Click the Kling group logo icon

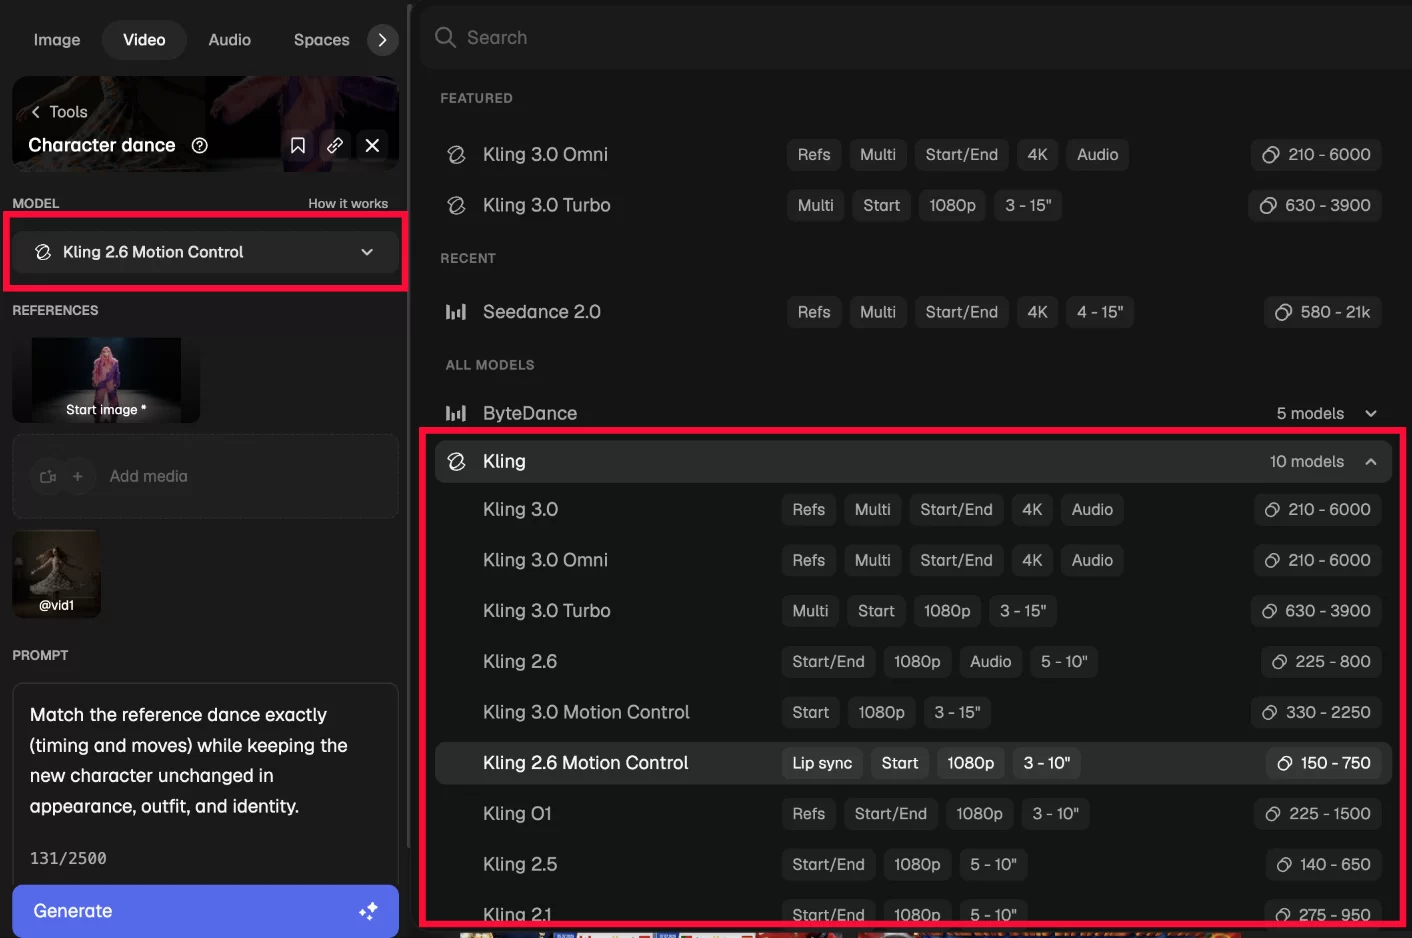click(x=456, y=461)
